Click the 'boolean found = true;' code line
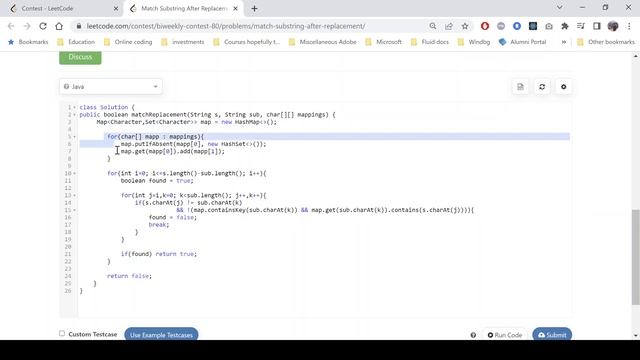The height and width of the screenshot is (360, 640). point(157,181)
